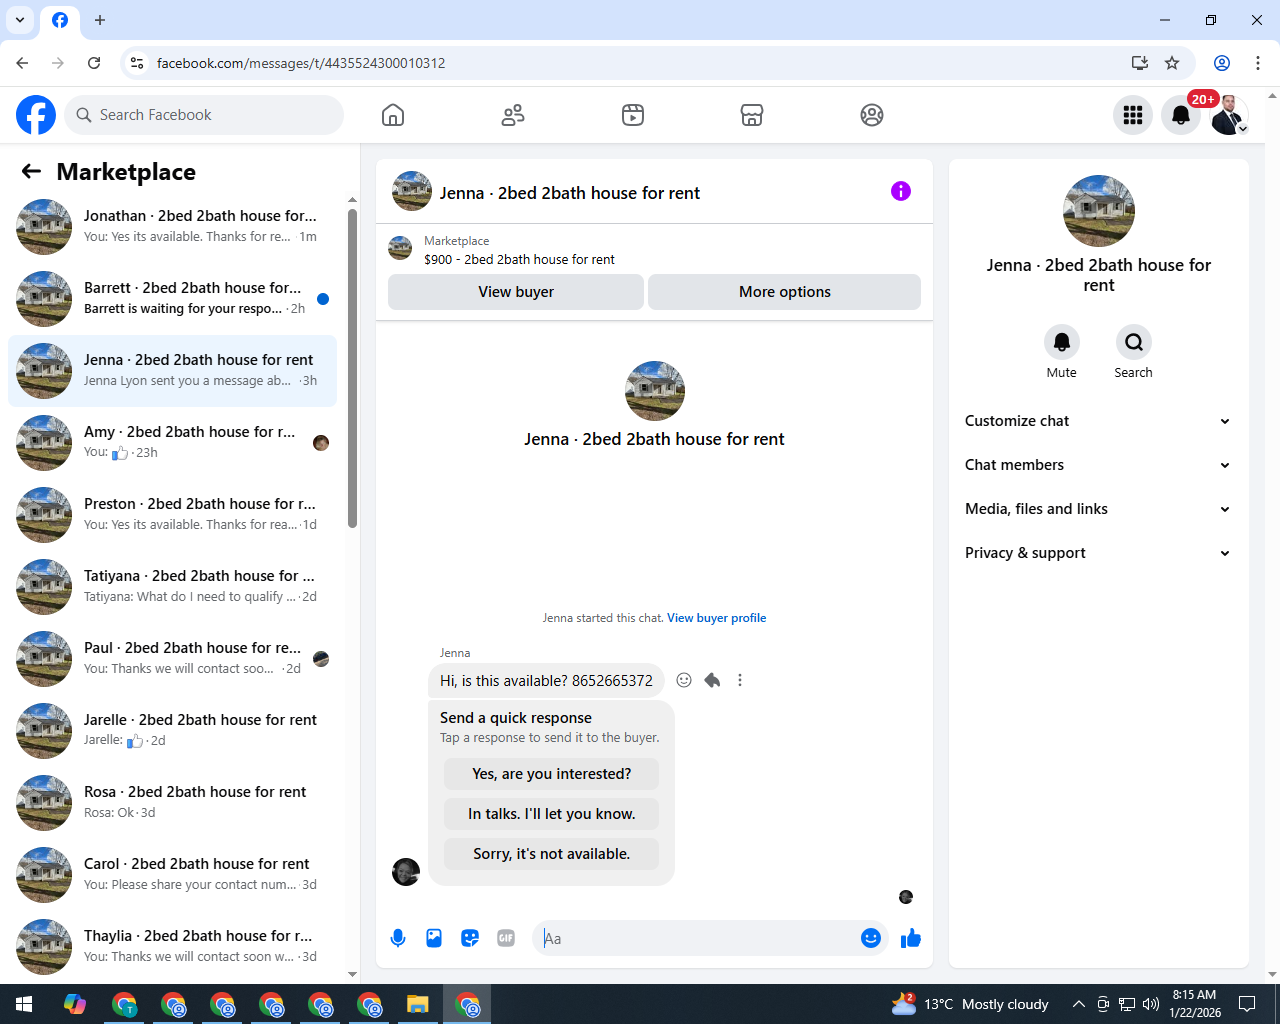The width and height of the screenshot is (1280, 1024).
Task: Open taskbar volume control icon
Action: tap(1151, 1004)
